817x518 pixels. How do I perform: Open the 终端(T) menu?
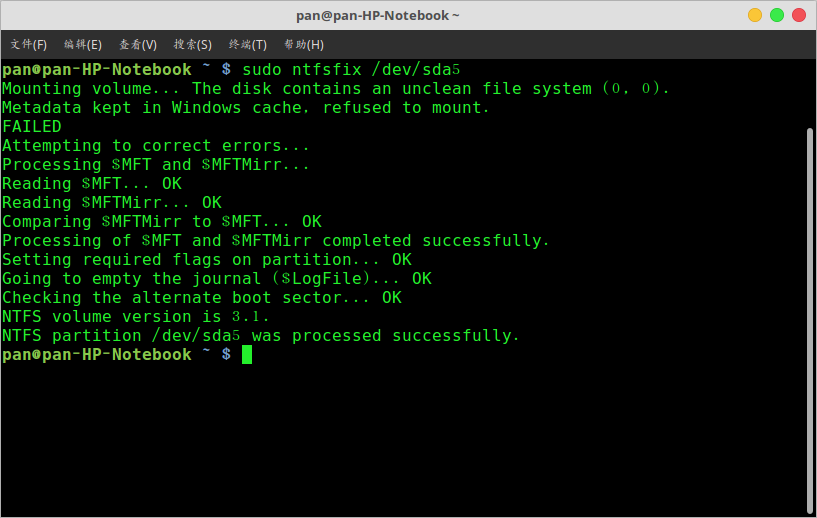click(x=248, y=44)
